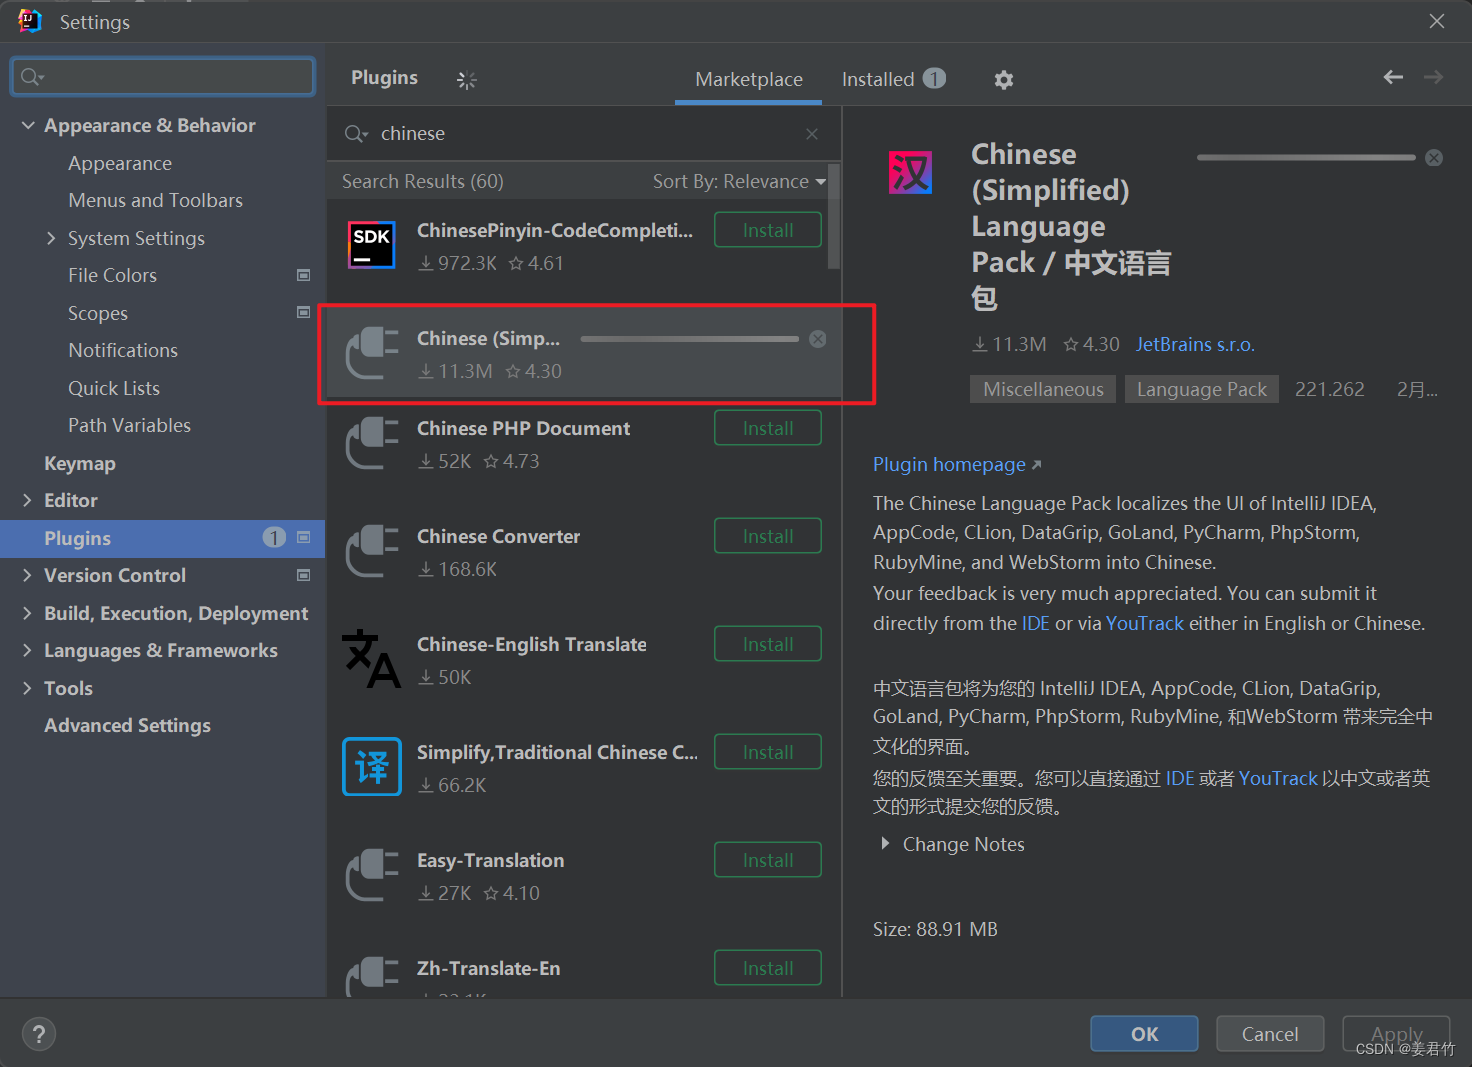This screenshot has height=1067, width=1472.
Task: Collapse Appearance & Behavior section
Action: click(x=28, y=125)
